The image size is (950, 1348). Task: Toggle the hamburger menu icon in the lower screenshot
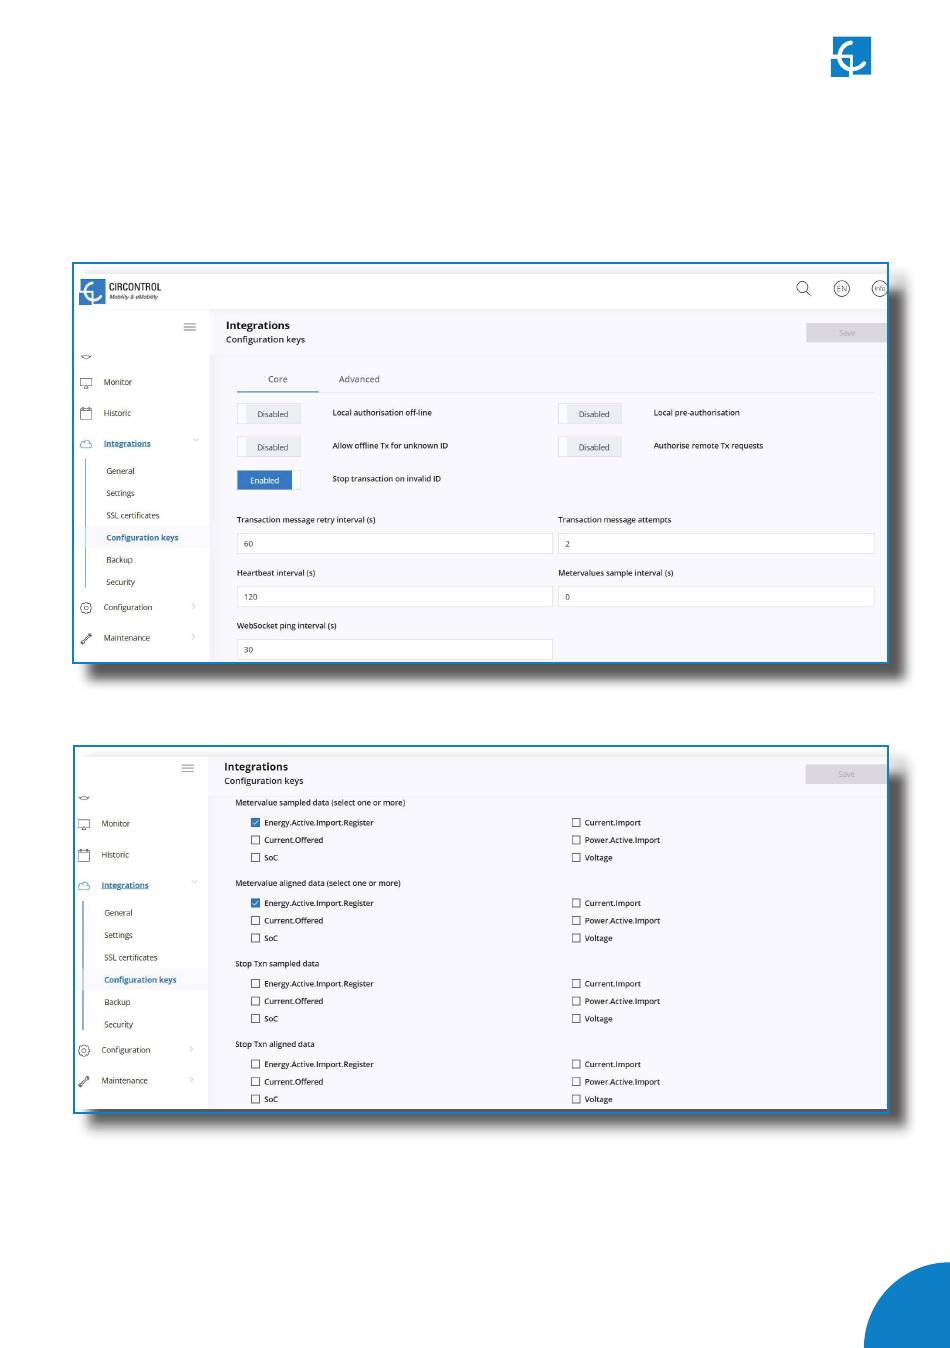pyautogui.click(x=187, y=768)
